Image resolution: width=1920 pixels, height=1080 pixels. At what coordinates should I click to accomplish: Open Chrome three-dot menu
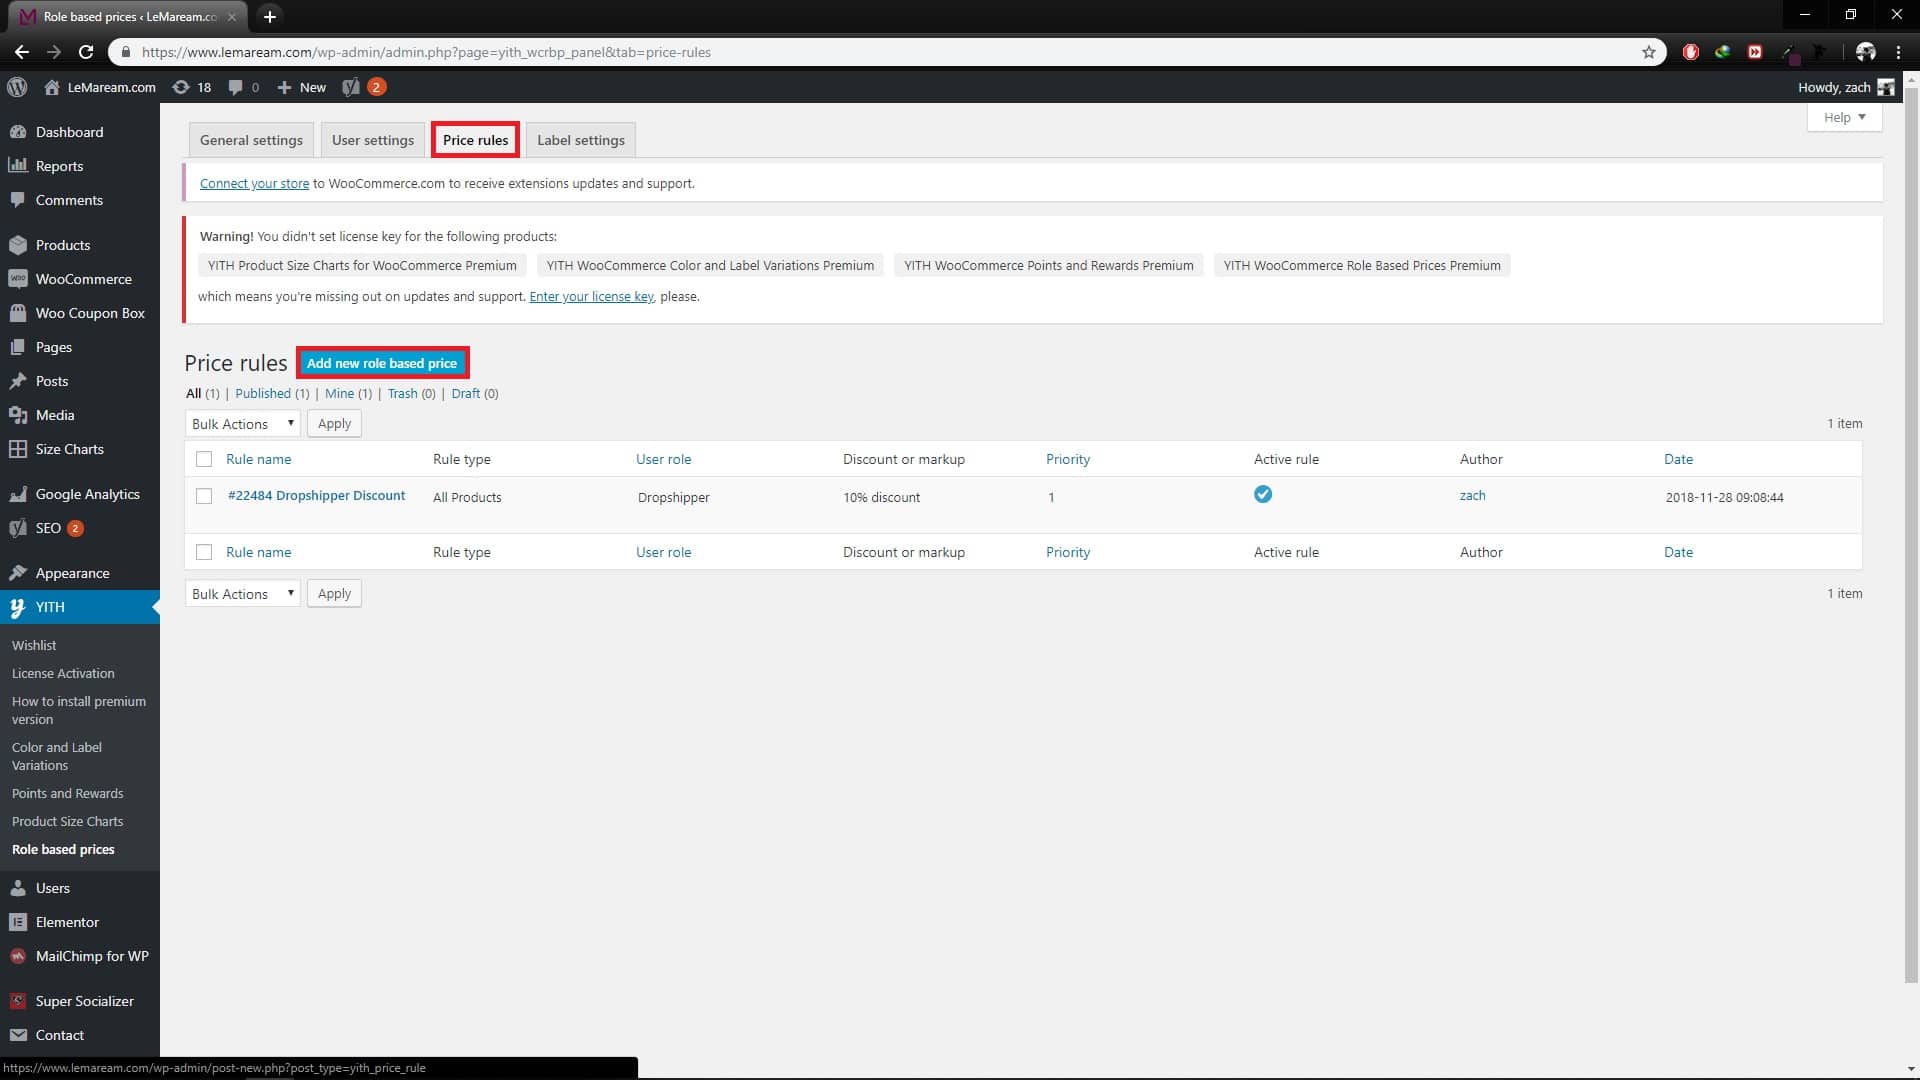pos(1898,52)
